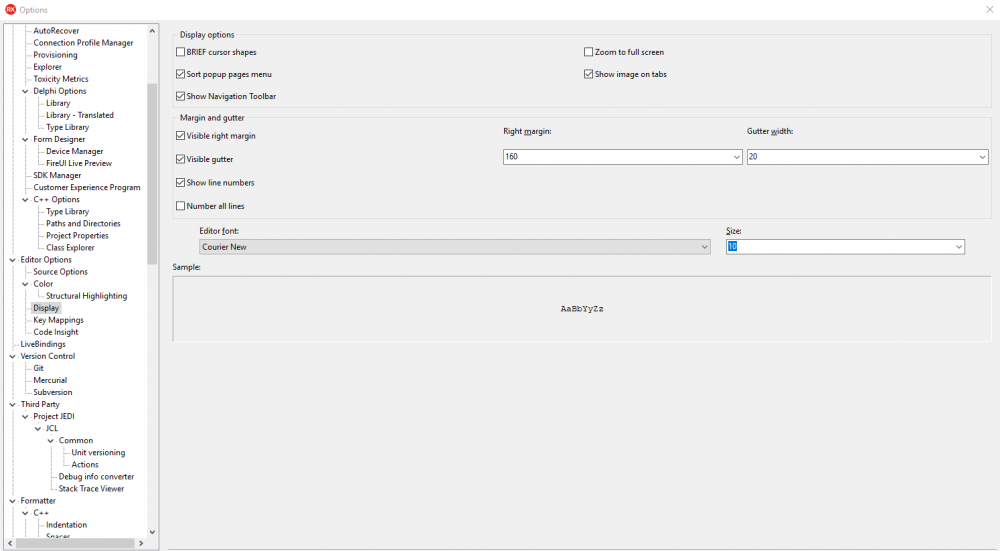Collapse the Project JEDI node
1000x551 pixels.
26,417
